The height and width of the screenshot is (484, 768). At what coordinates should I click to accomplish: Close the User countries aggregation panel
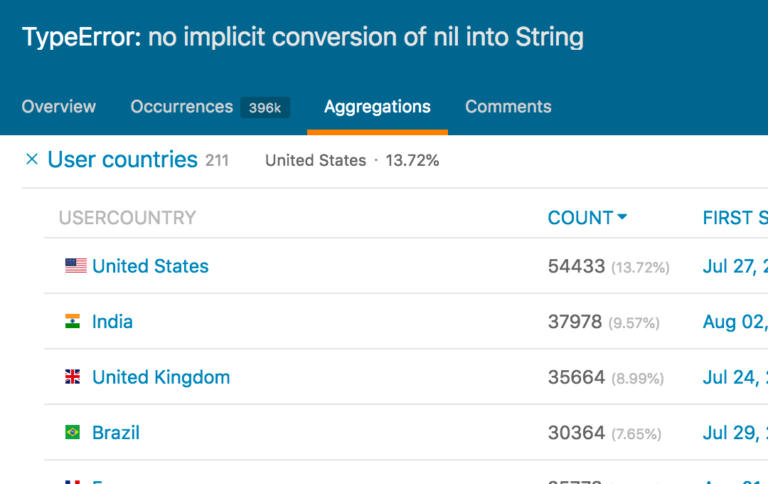32,159
